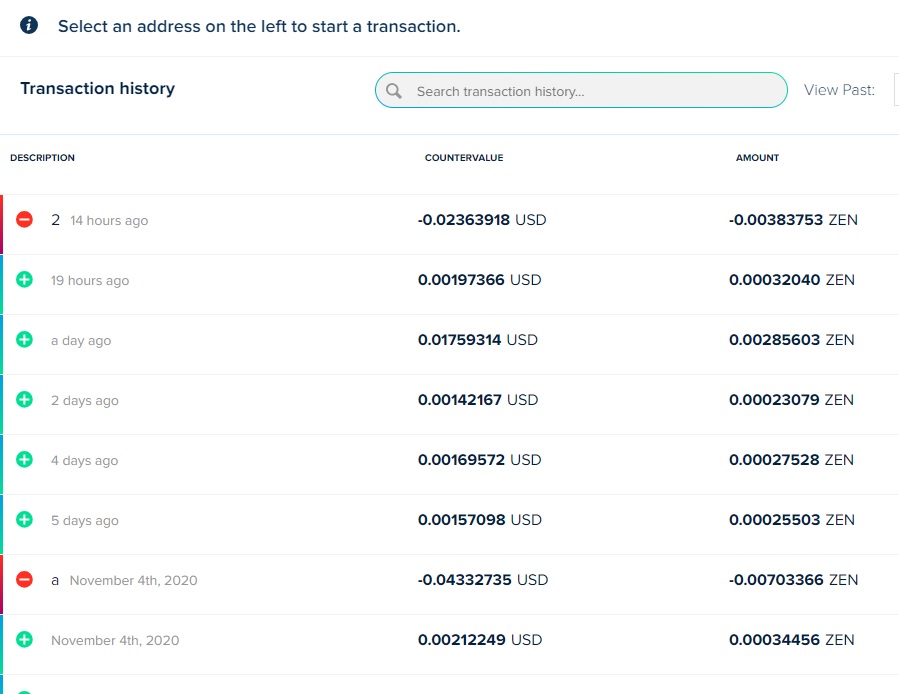Viewport: 899px width, 694px height.
Task: Open the -0.00383753 ZEN transaction
Action: click(793, 220)
